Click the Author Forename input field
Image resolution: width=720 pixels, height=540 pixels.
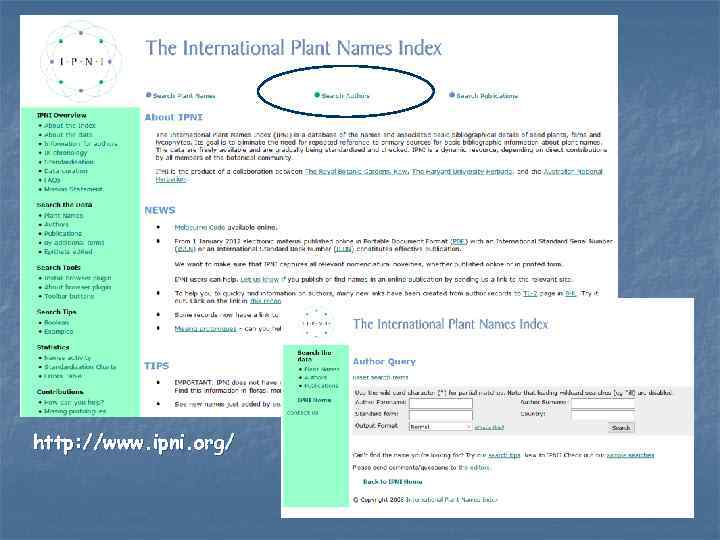coord(440,403)
